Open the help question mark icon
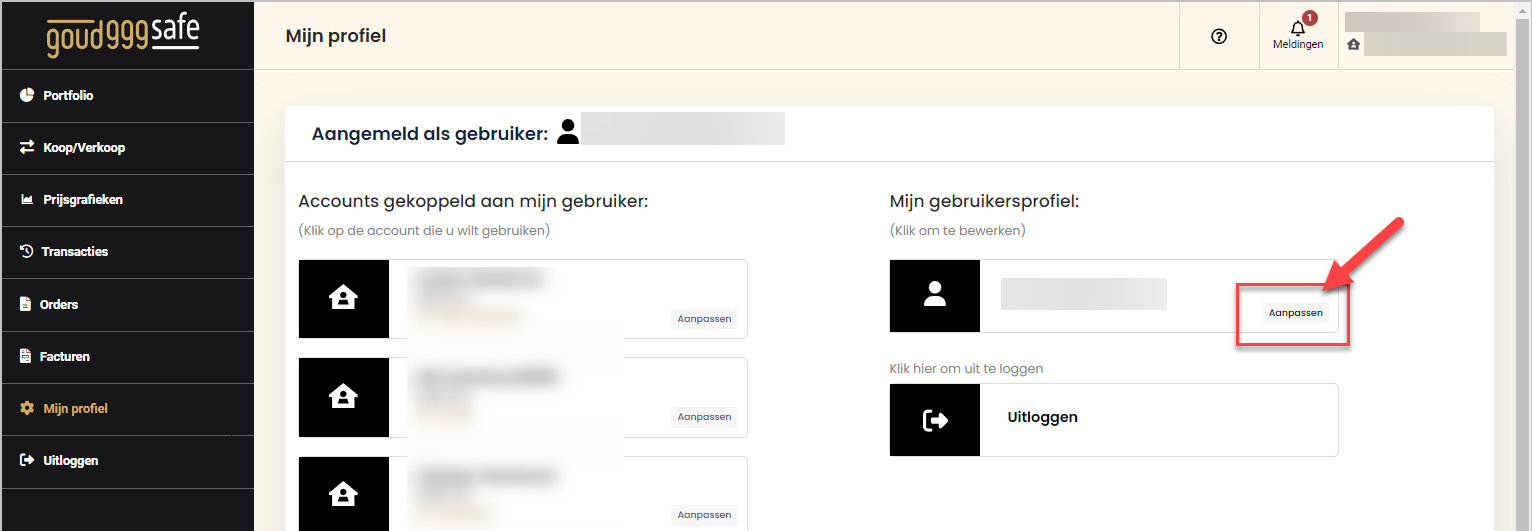The image size is (1532, 531). 1219,36
